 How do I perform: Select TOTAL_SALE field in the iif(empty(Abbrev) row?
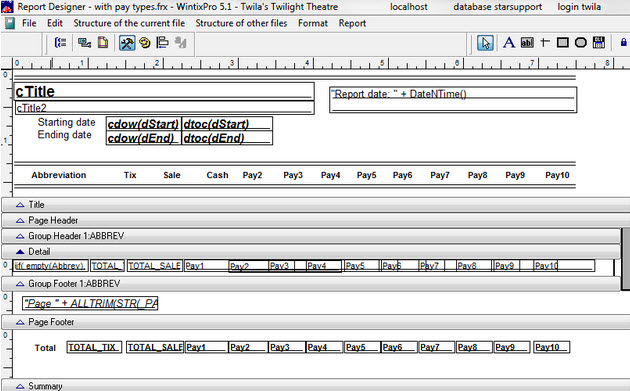click(155, 266)
